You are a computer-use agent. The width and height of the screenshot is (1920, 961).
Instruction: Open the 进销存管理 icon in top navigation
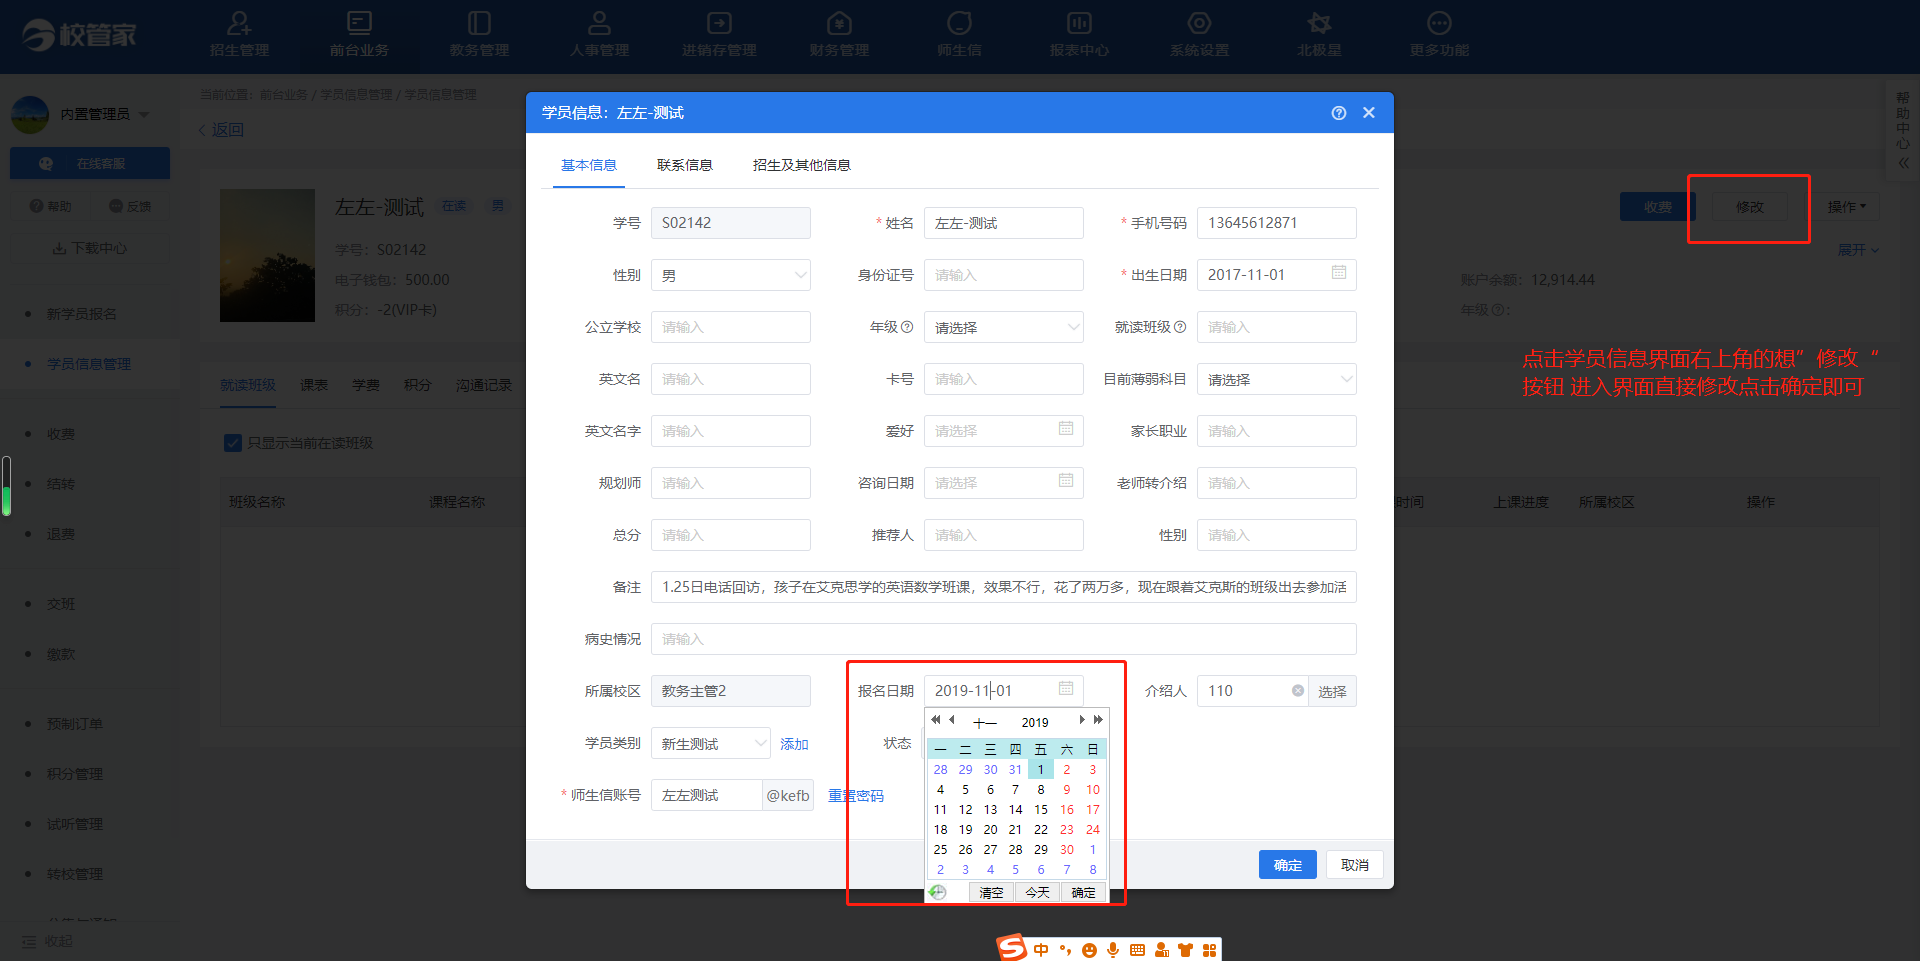(x=719, y=23)
